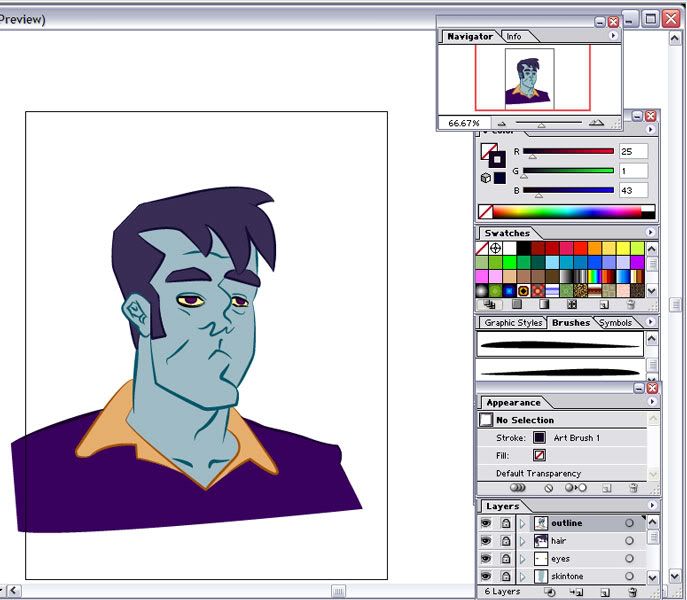The width and height of the screenshot is (687, 600).
Task: Click the out-of-web-color cube warning icon
Action: [485, 178]
